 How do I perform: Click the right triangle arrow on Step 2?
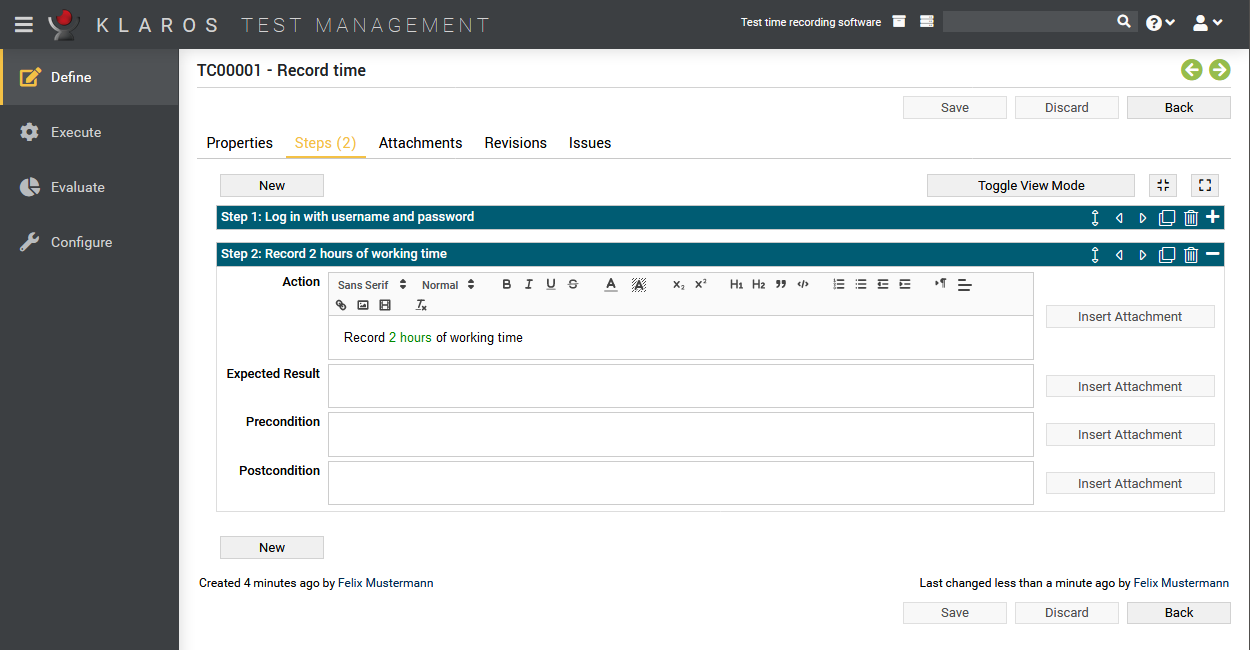(x=1143, y=254)
